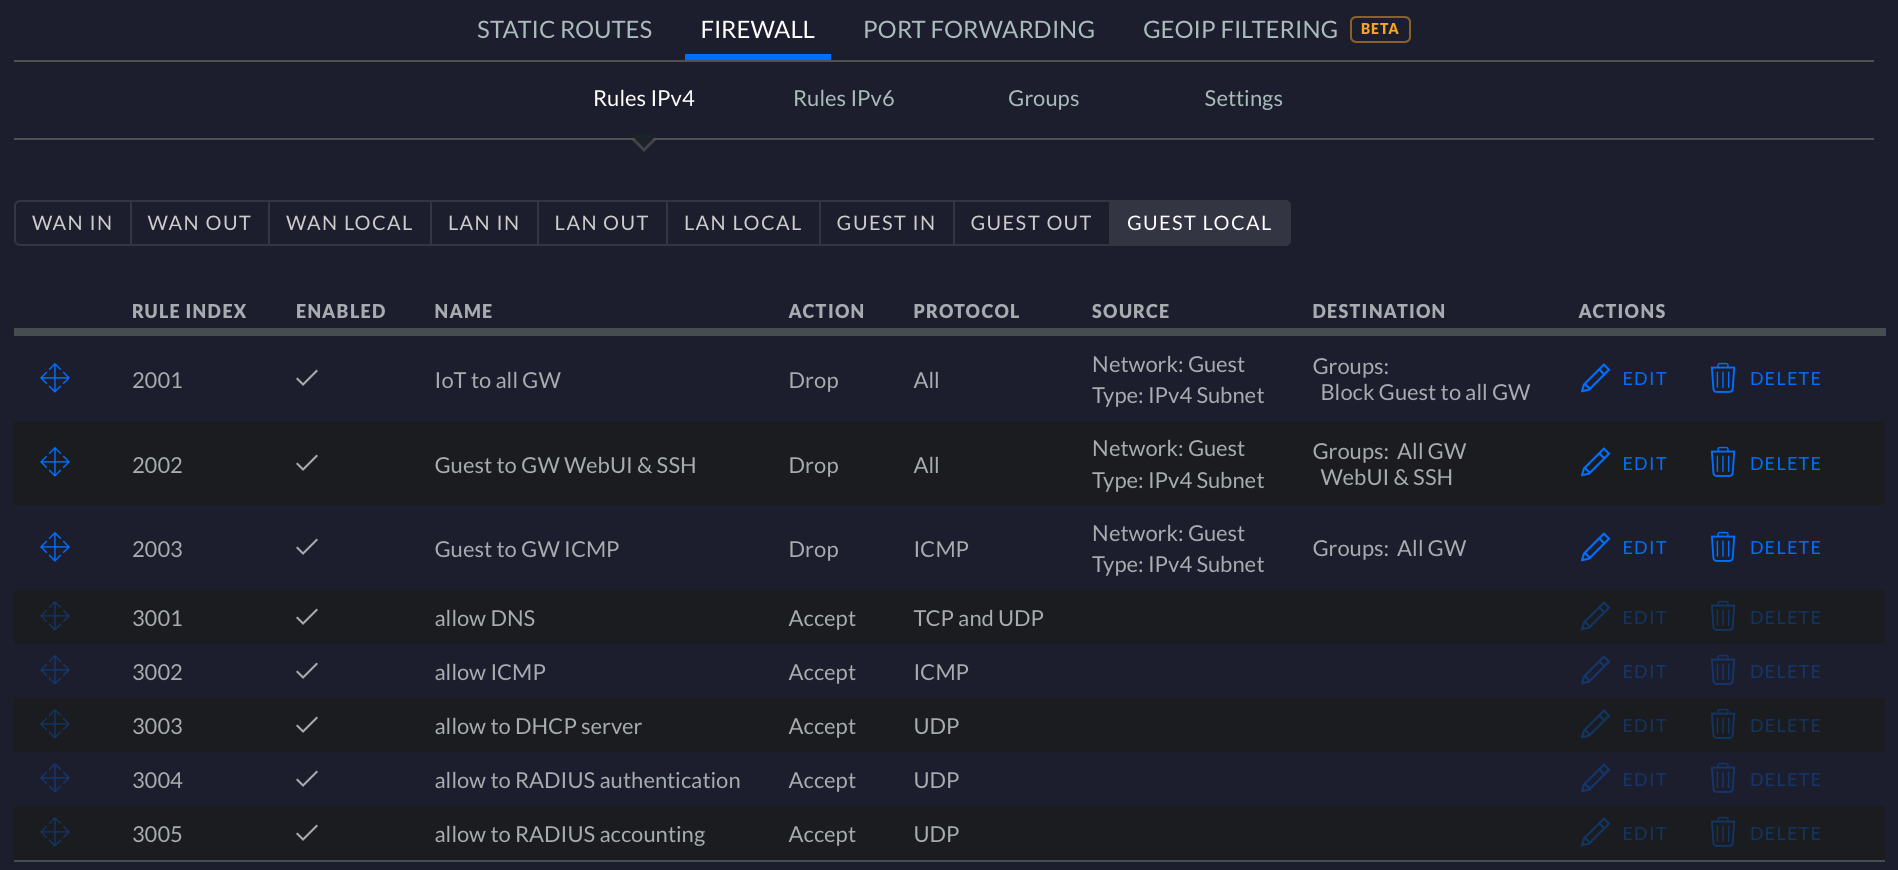The image size is (1898, 870).
Task: Go to the Static Routes tab
Action: point(564,30)
